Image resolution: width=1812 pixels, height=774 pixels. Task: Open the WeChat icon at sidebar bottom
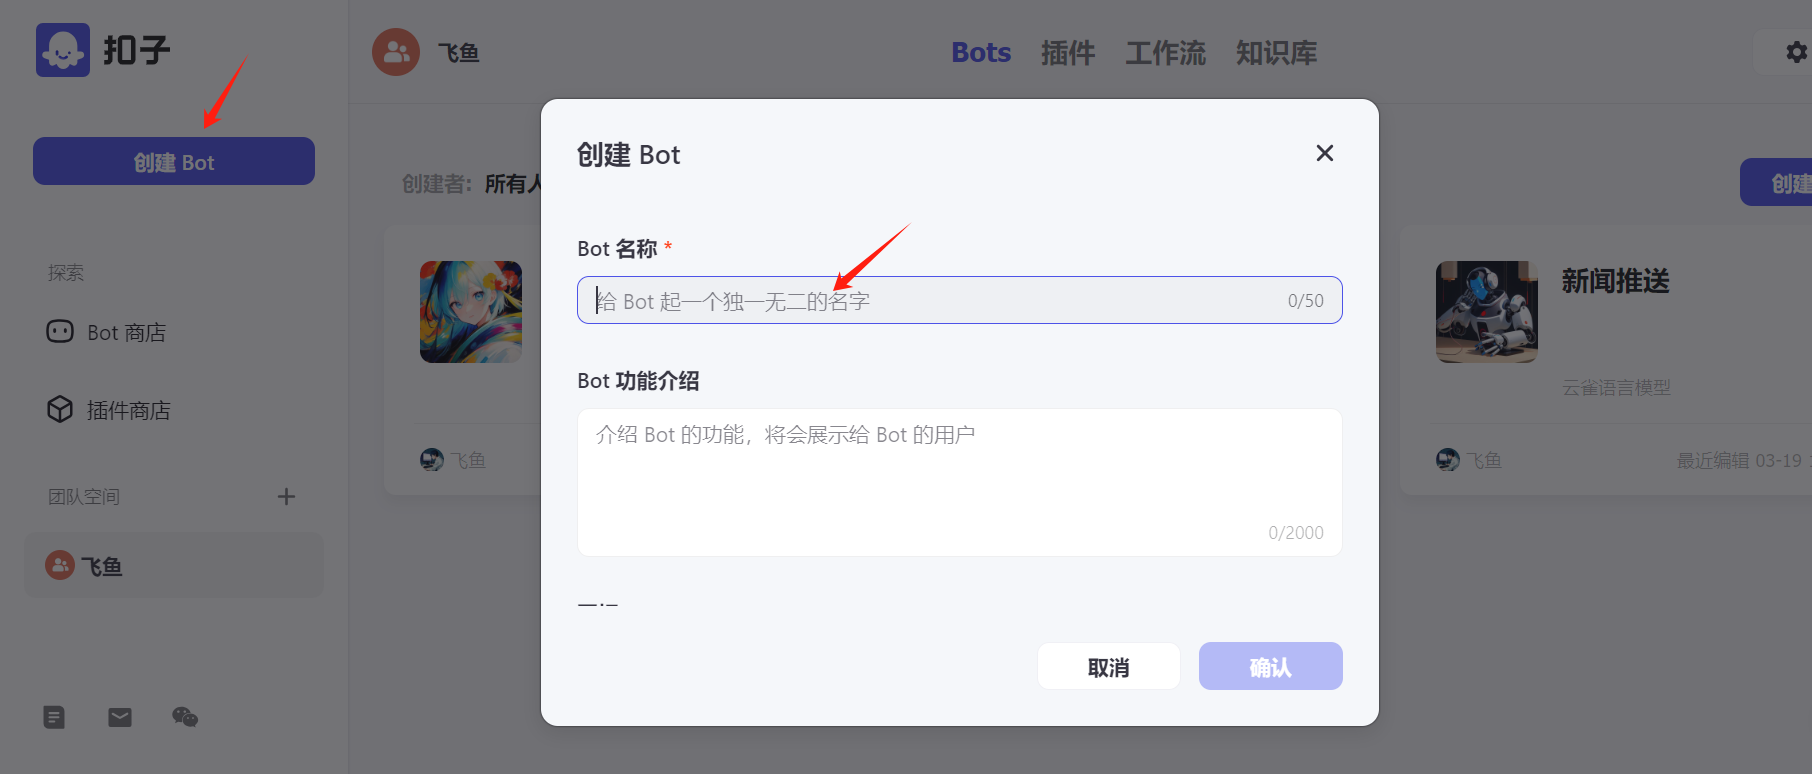point(185,717)
